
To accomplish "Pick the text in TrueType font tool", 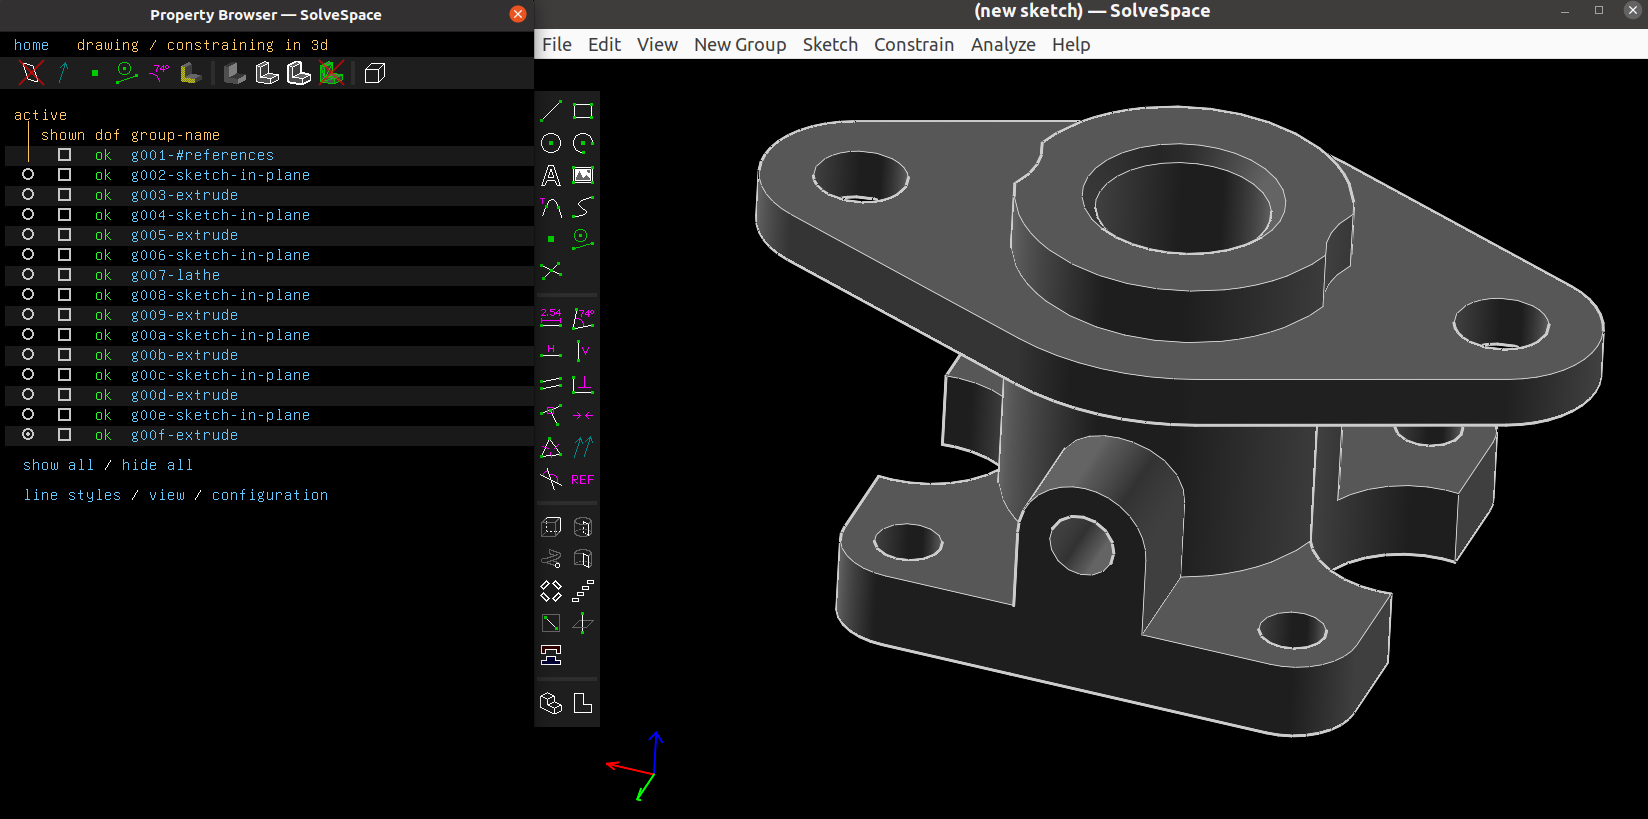I will tap(551, 175).
